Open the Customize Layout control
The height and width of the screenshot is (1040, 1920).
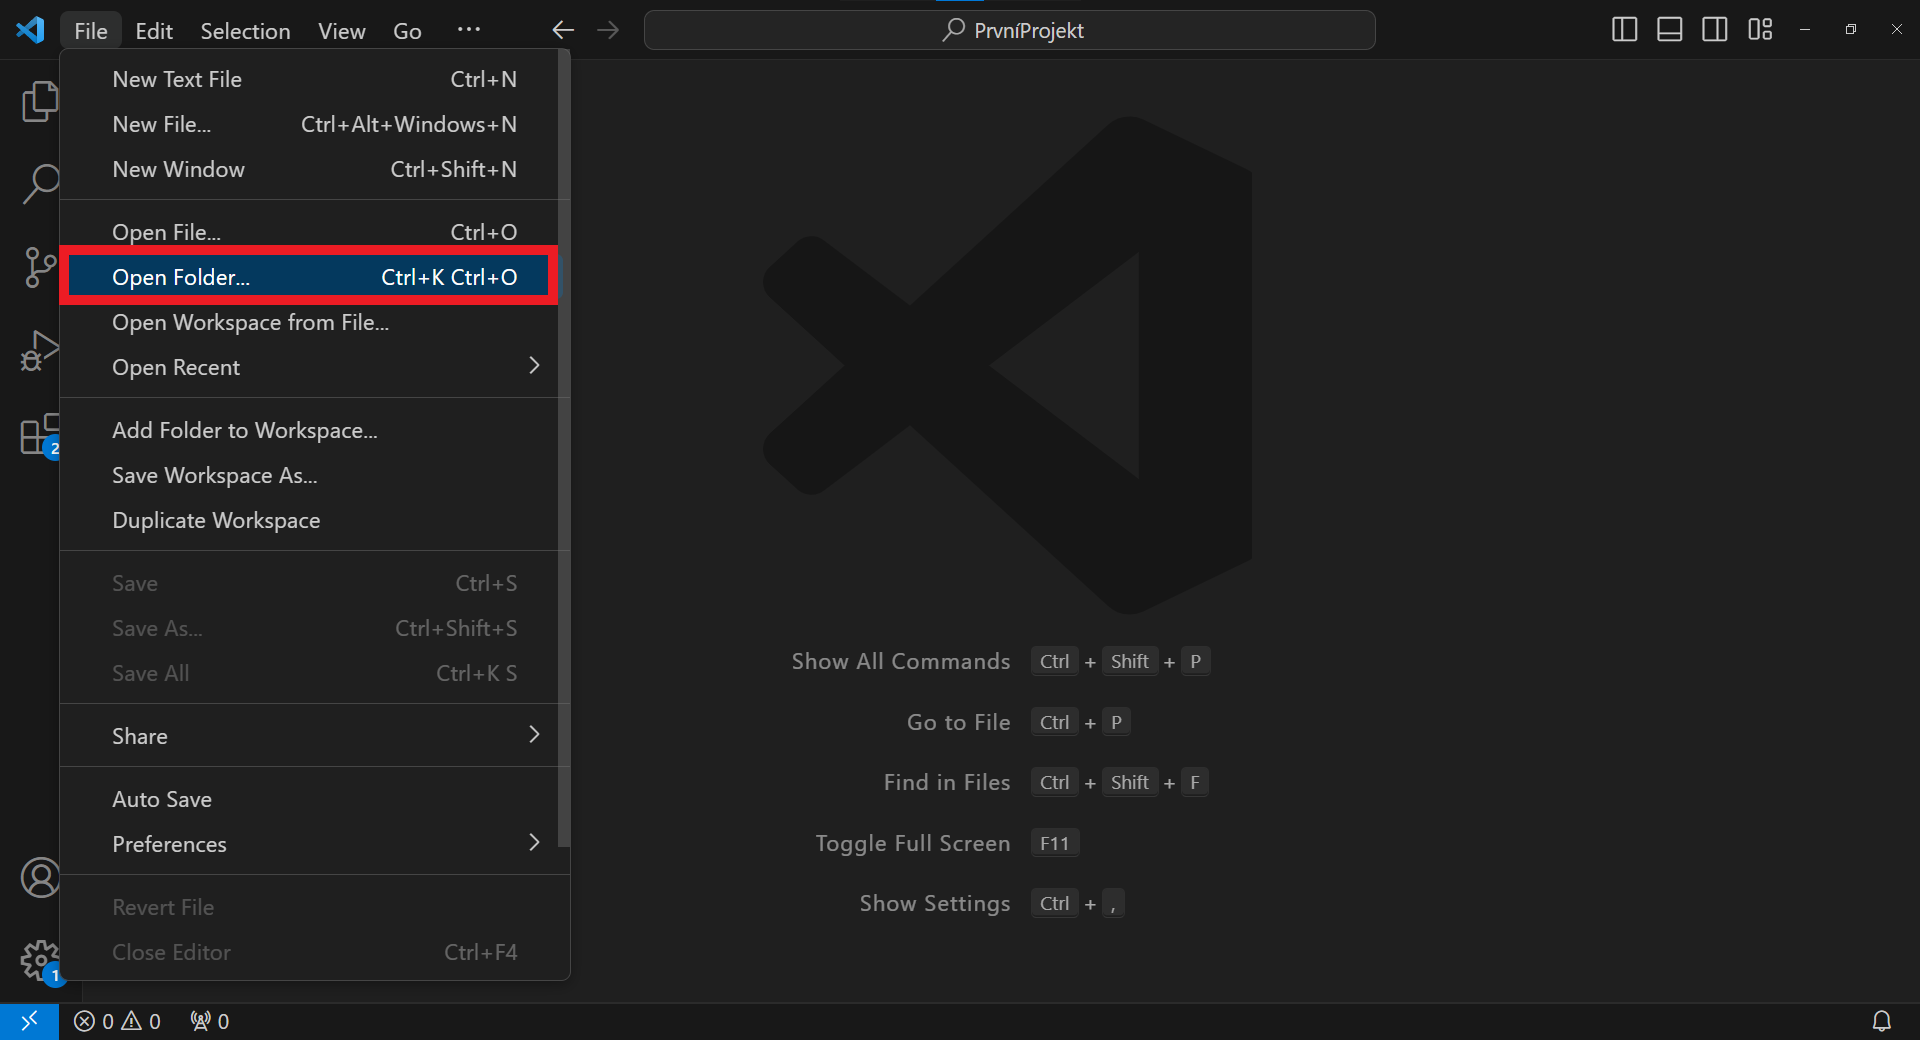point(1760,30)
